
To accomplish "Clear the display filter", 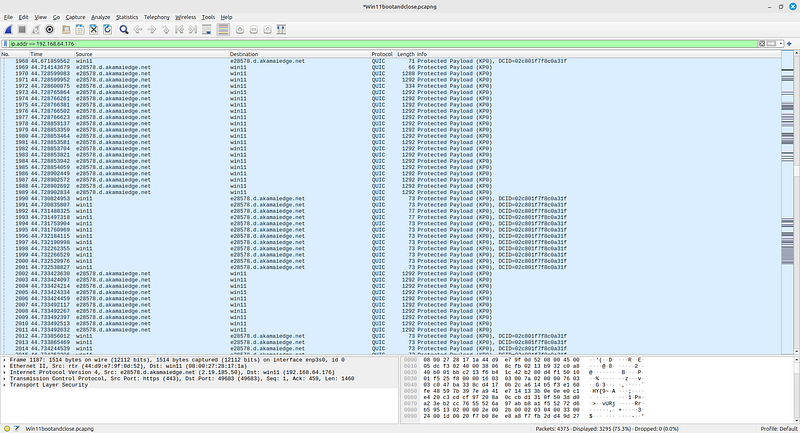I will pyautogui.click(x=762, y=44).
